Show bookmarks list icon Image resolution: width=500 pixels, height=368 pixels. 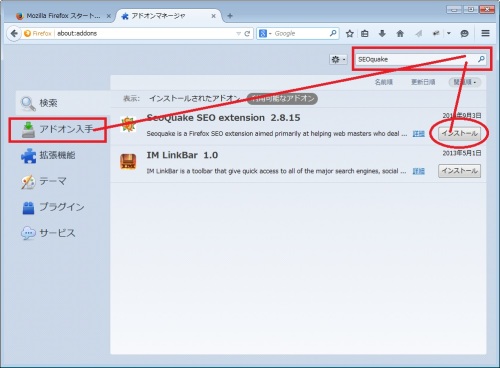[365, 33]
